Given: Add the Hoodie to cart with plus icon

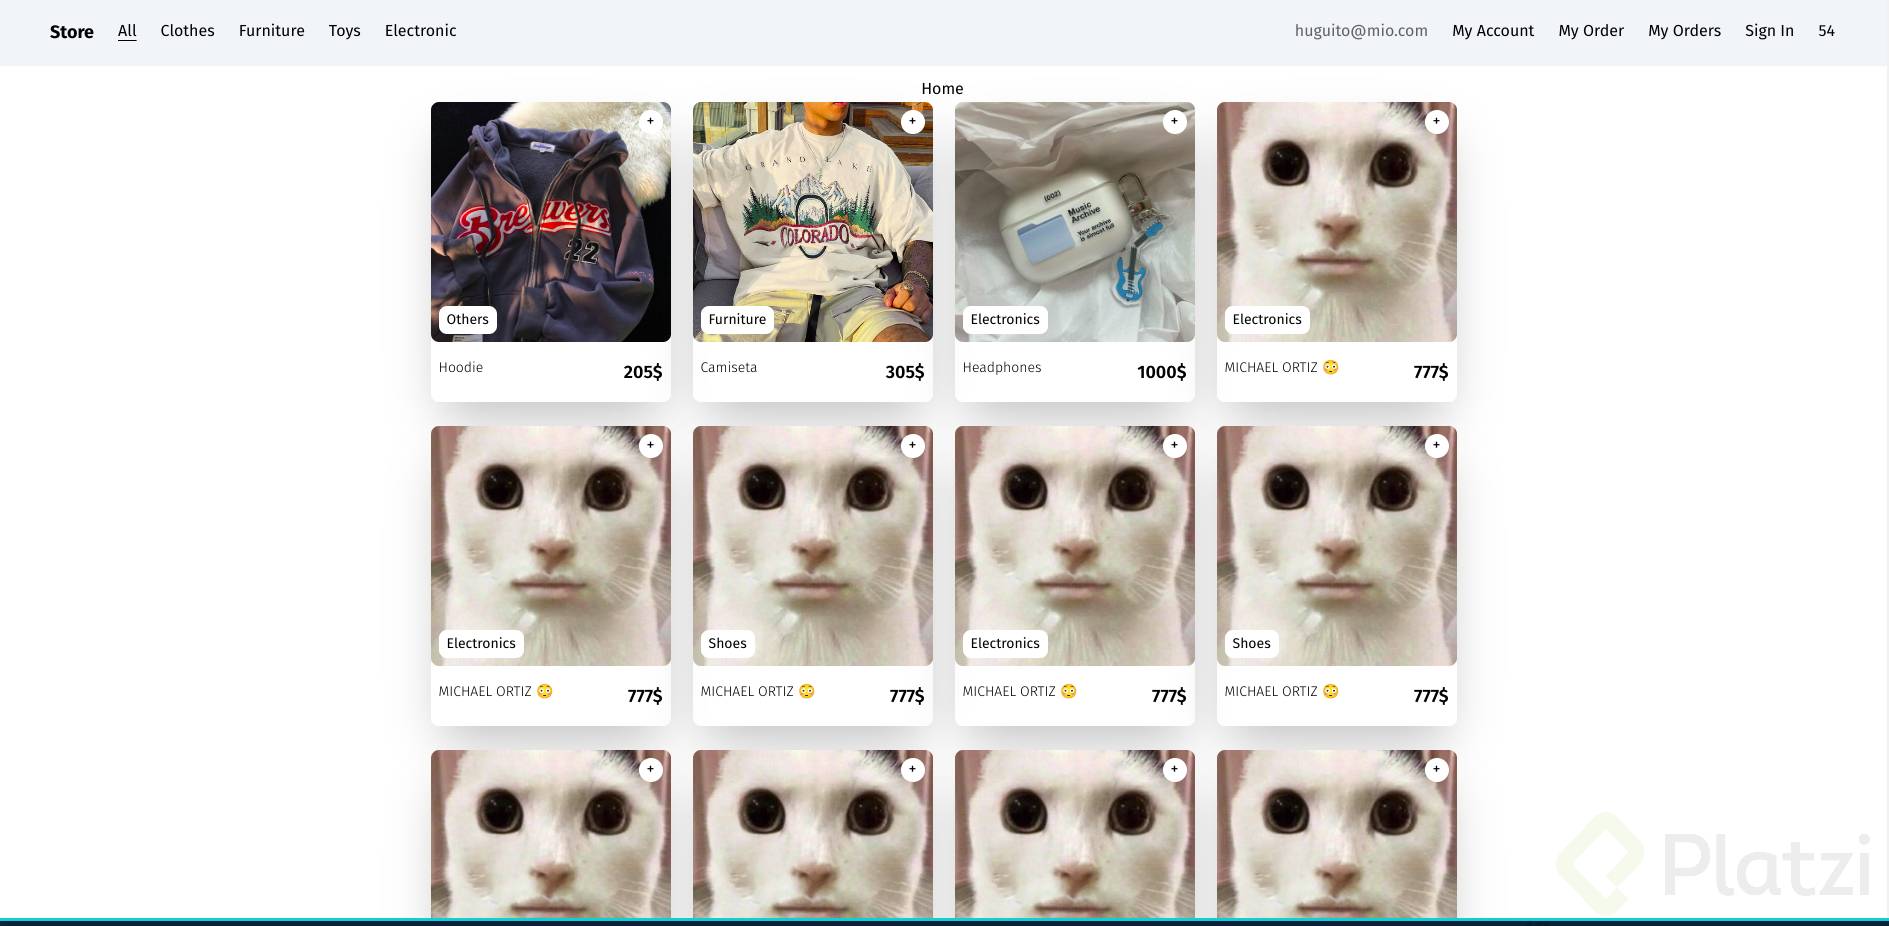Looking at the screenshot, I should (651, 121).
